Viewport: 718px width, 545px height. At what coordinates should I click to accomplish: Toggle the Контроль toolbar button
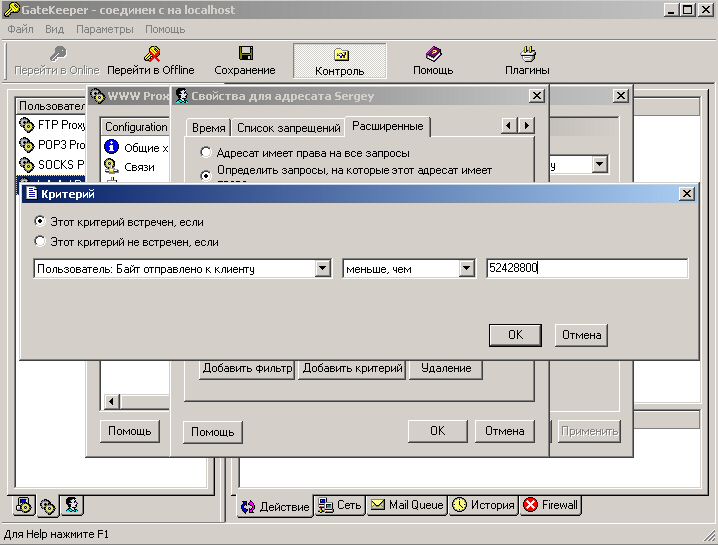pos(340,61)
